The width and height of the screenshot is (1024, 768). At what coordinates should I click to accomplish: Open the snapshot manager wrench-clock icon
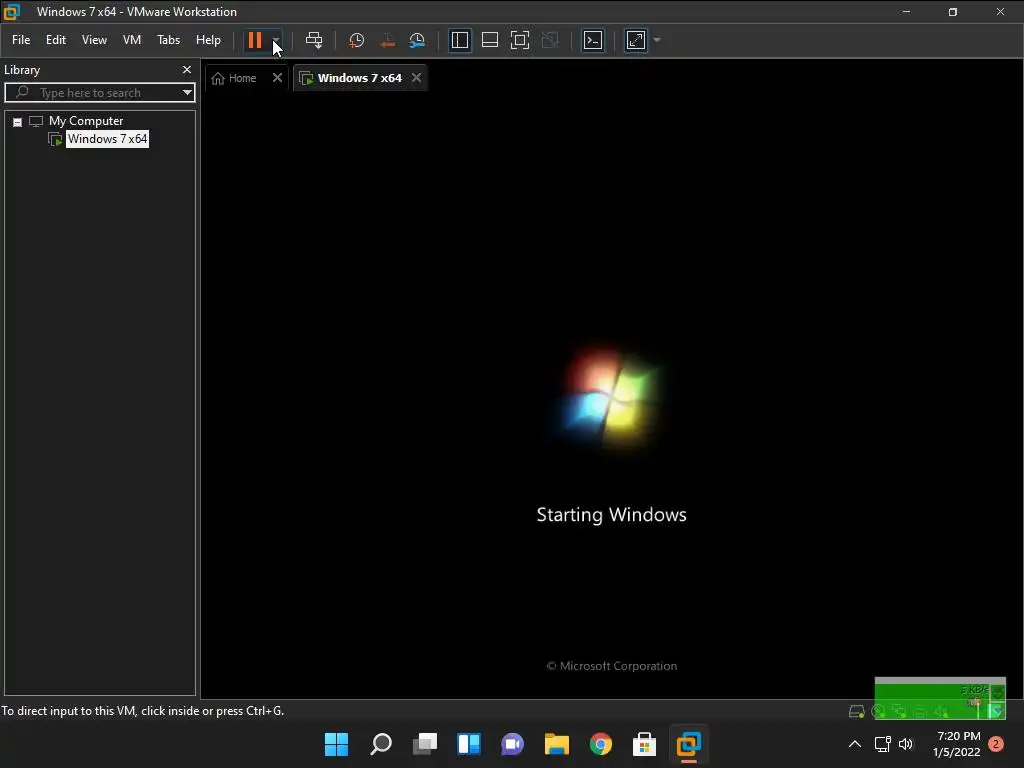(x=417, y=40)
